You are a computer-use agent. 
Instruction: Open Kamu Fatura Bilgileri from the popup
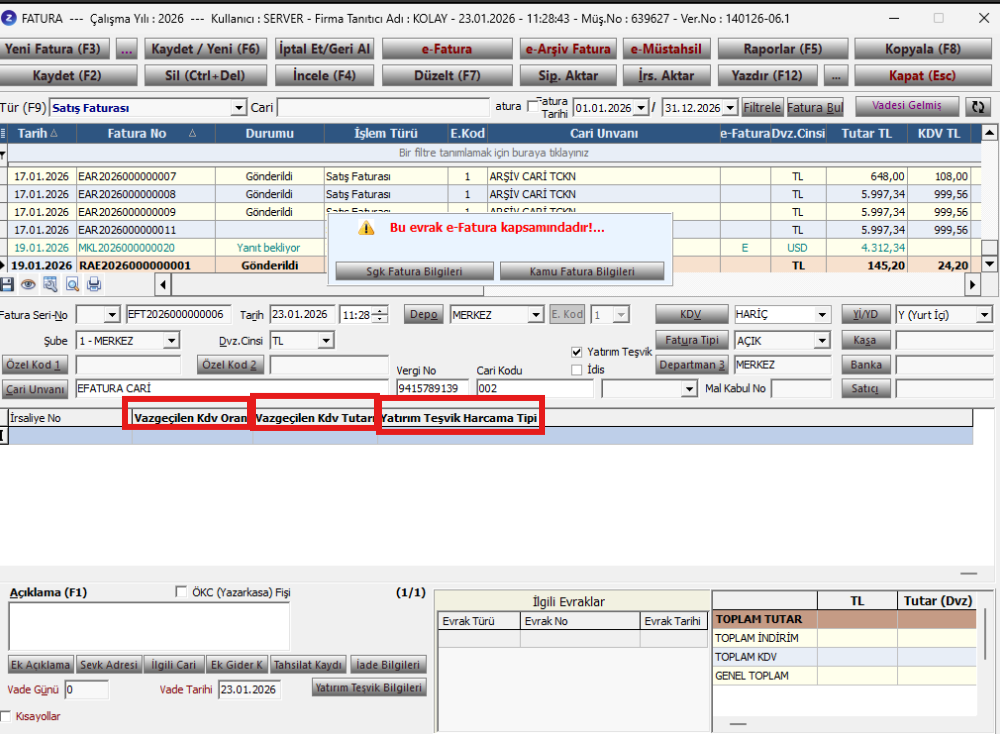(582, 272)
